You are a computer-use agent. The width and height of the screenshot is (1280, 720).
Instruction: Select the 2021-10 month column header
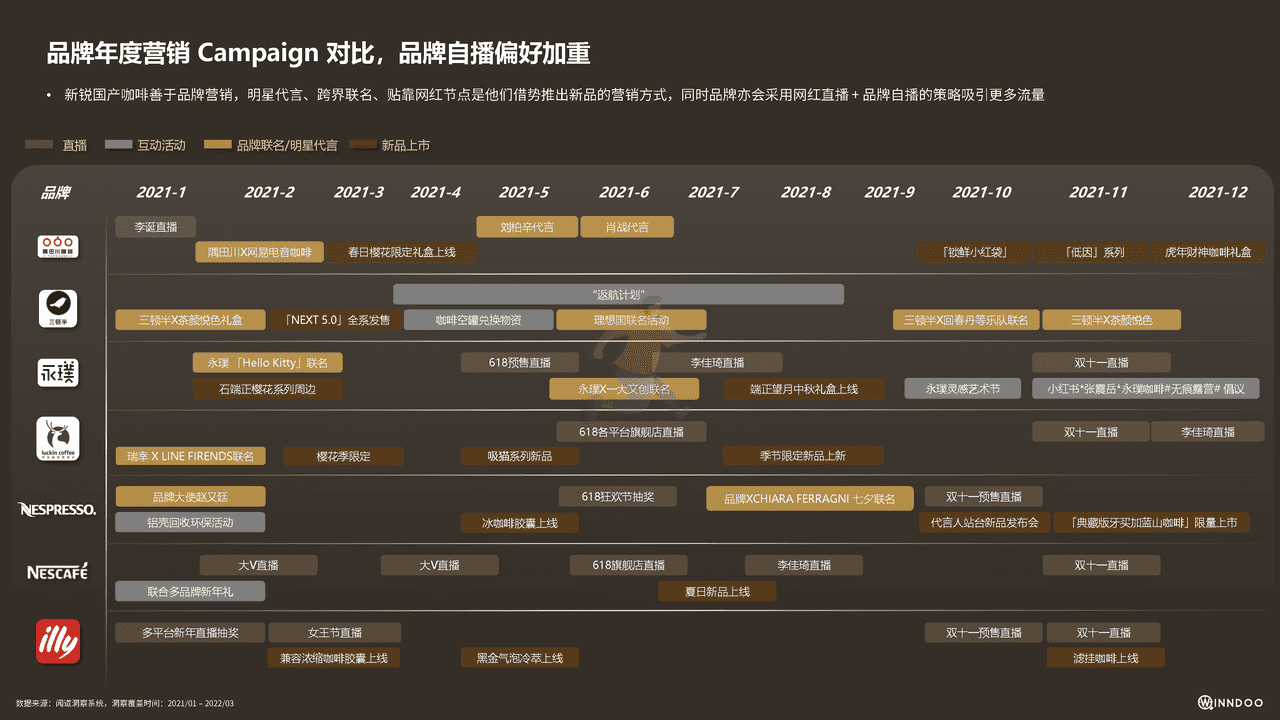tap(982, 192)
